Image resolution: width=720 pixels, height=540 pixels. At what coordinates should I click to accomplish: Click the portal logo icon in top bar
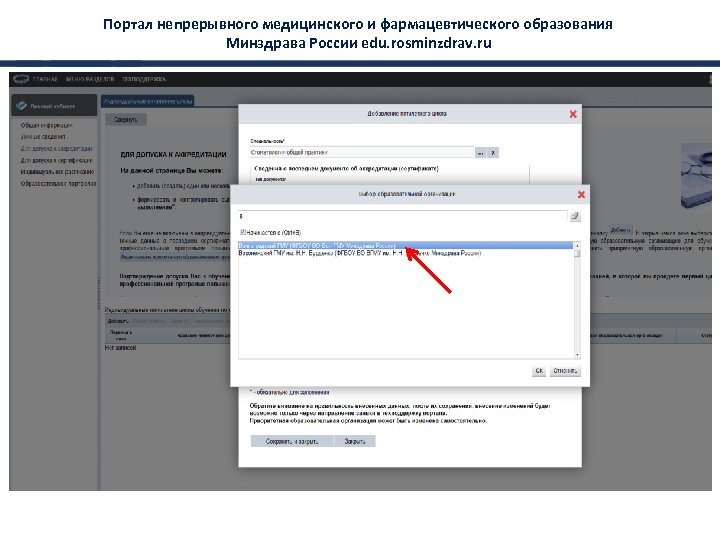click(21, 79)
